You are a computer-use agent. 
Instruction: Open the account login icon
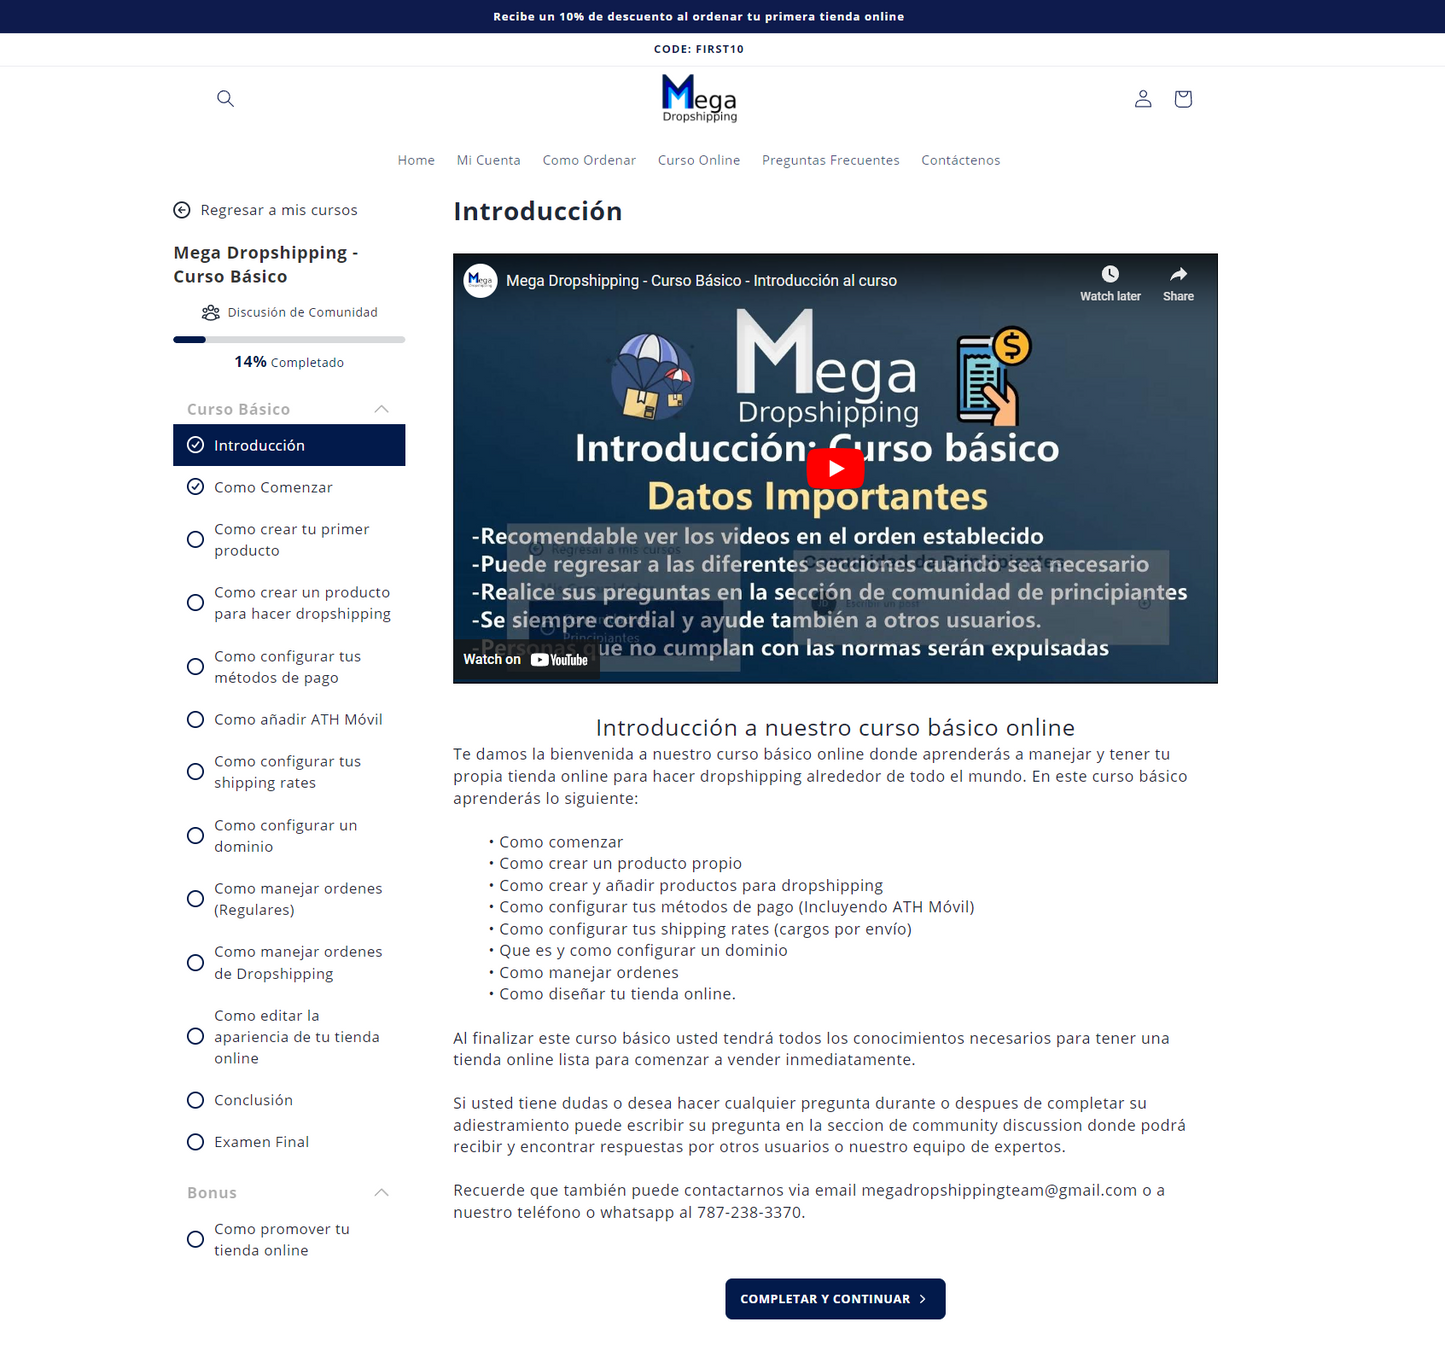tap(1143, 98)
